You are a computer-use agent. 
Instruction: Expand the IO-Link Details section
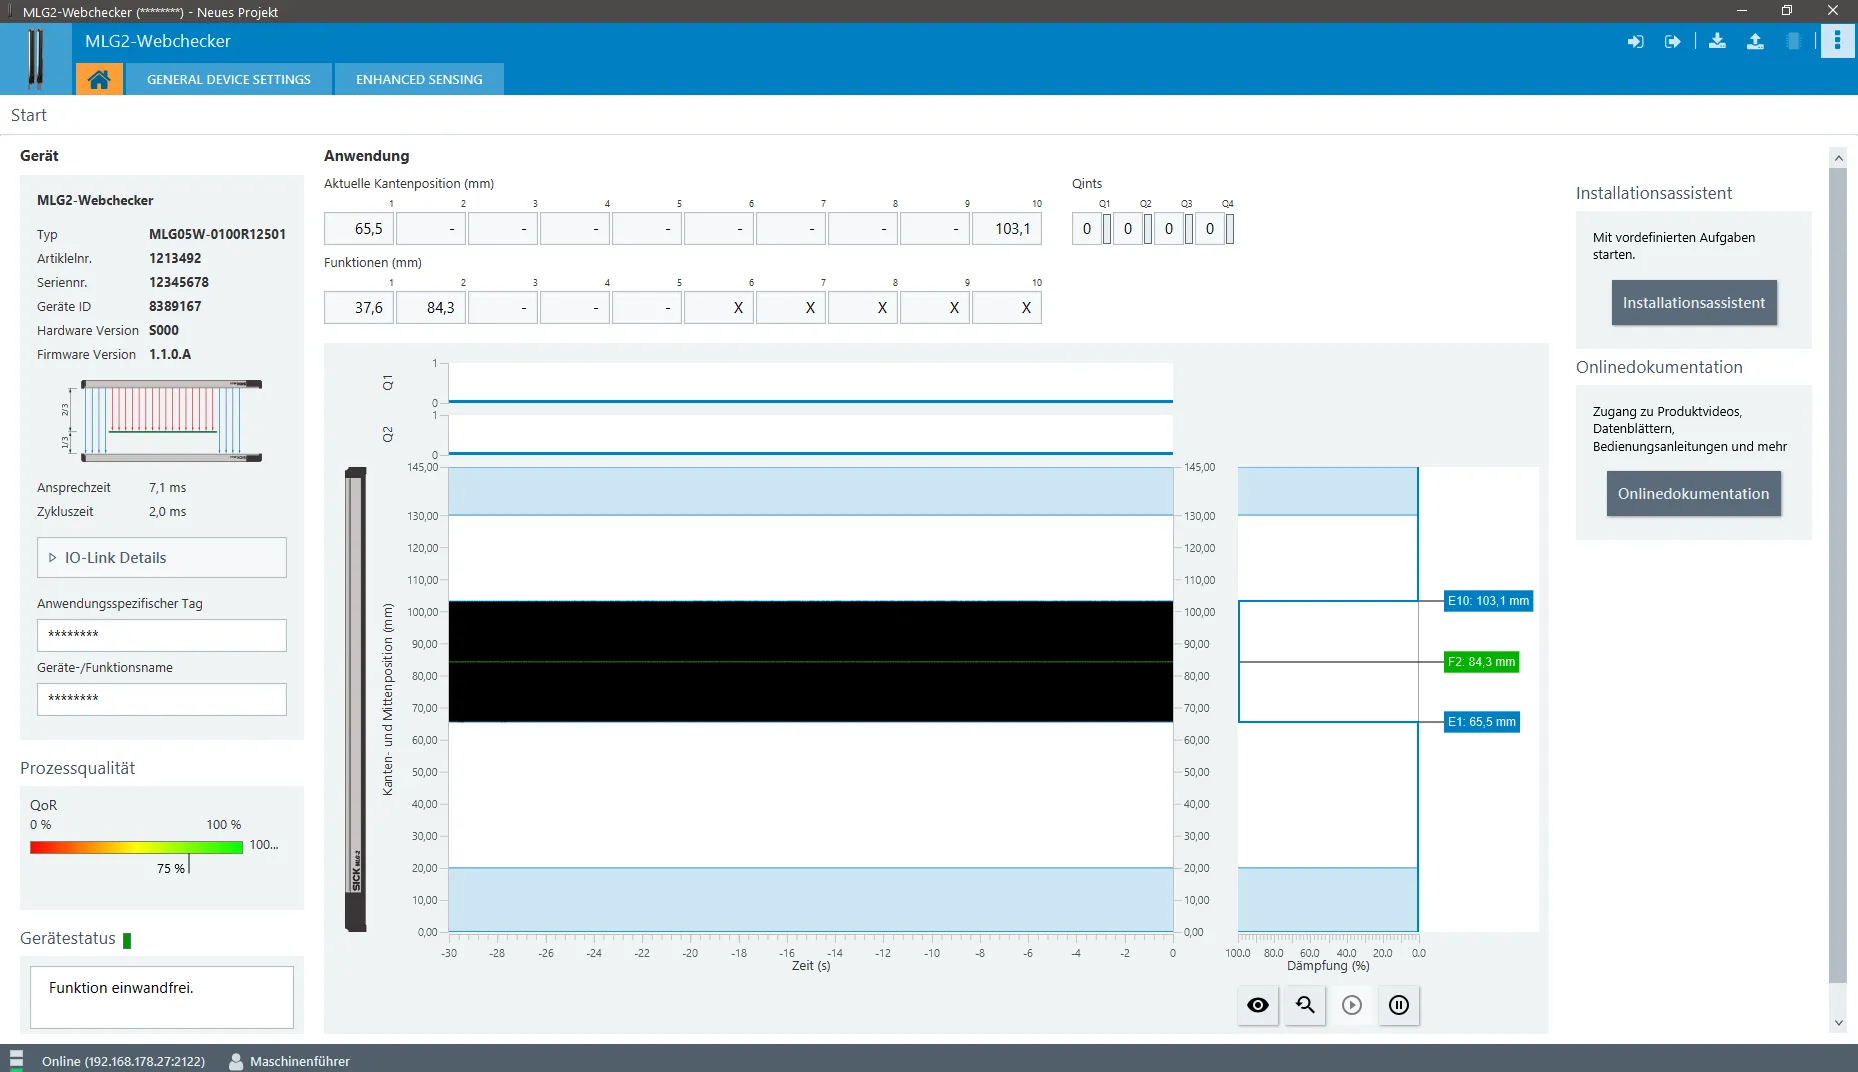tap(162, 558)
